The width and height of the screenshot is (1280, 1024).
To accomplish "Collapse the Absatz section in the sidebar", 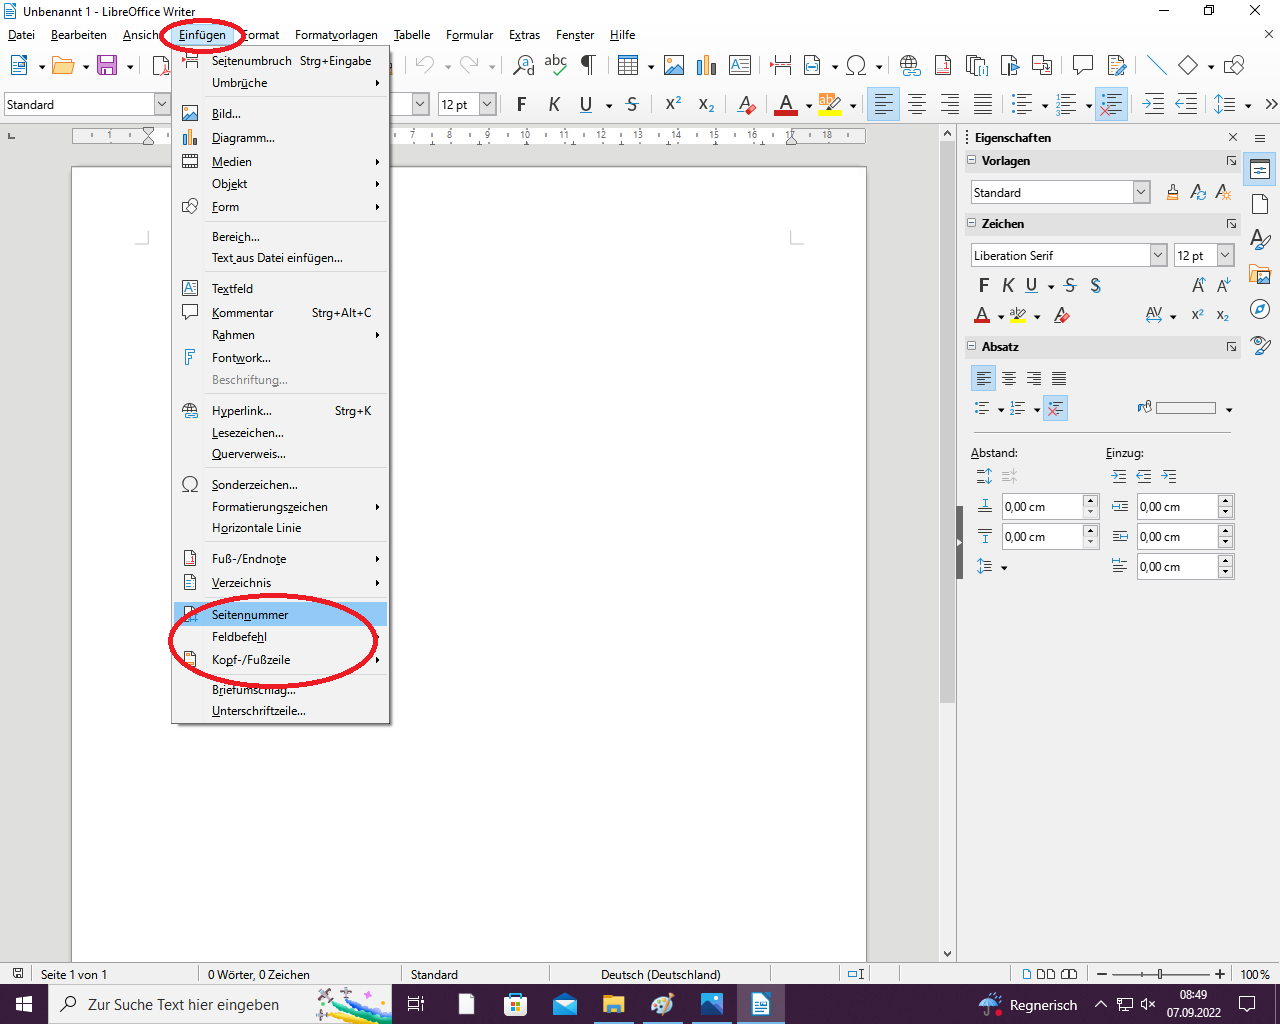I will [x=971, y=346].
